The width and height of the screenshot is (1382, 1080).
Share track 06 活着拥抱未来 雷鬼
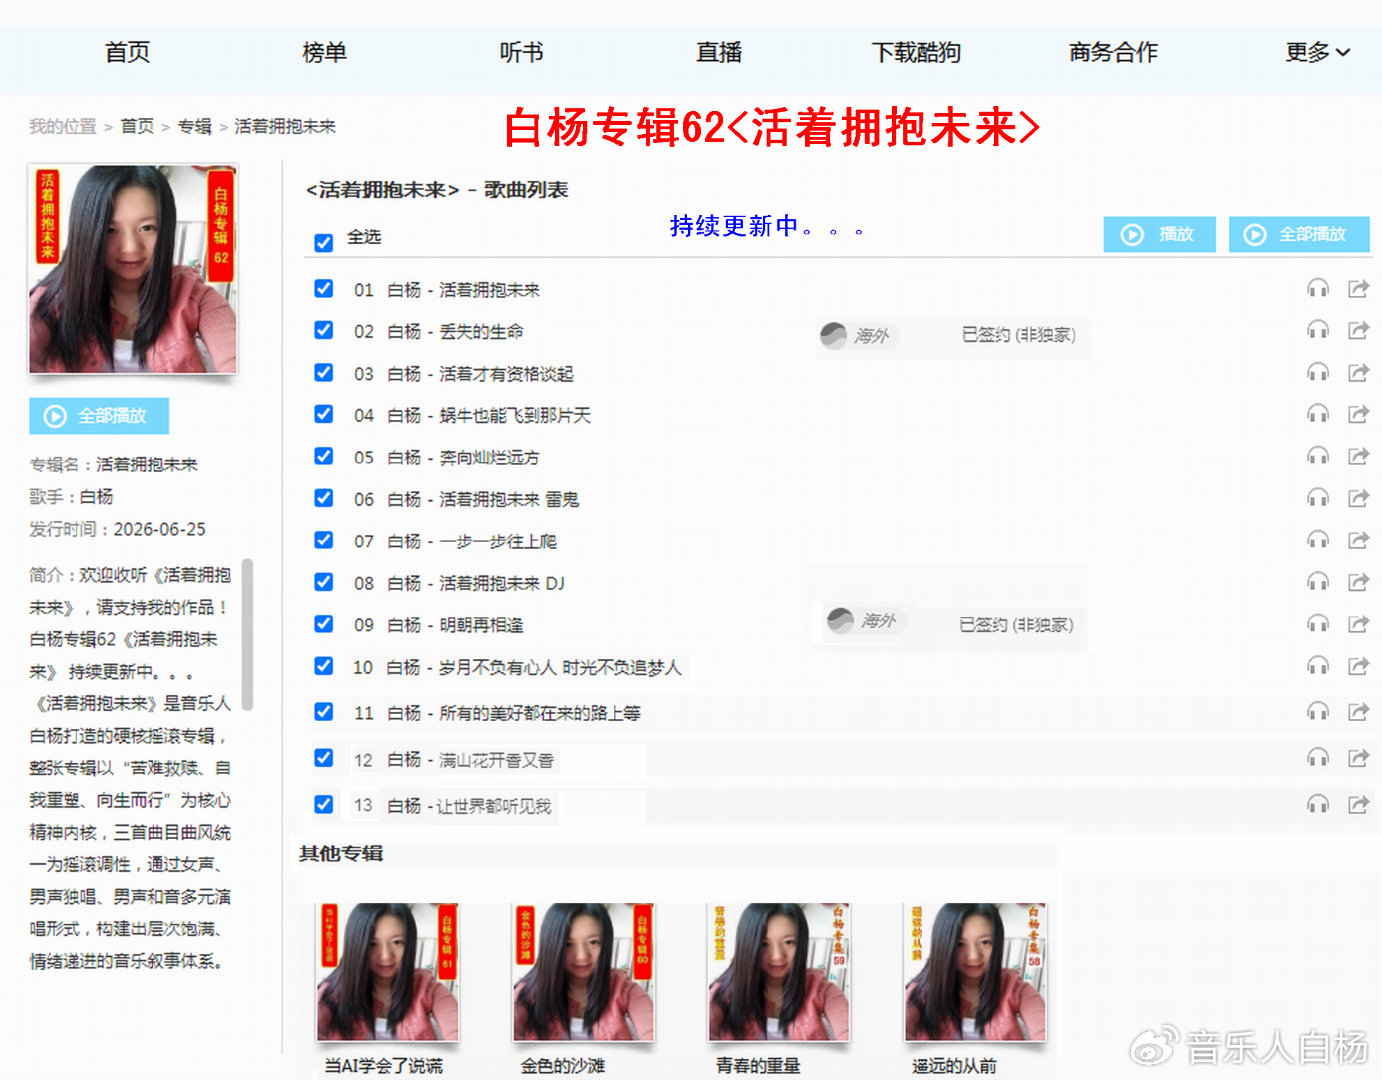1358,498
